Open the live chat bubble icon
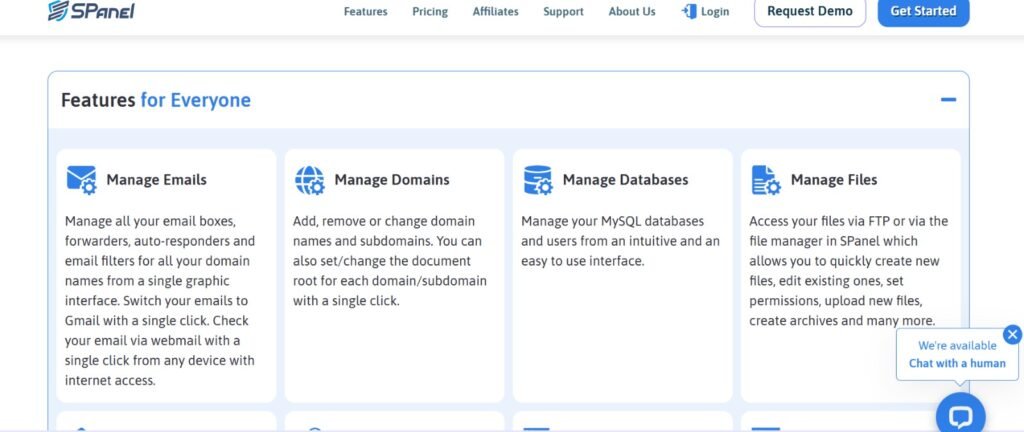The image size is (1024, 432). (960, 416)
